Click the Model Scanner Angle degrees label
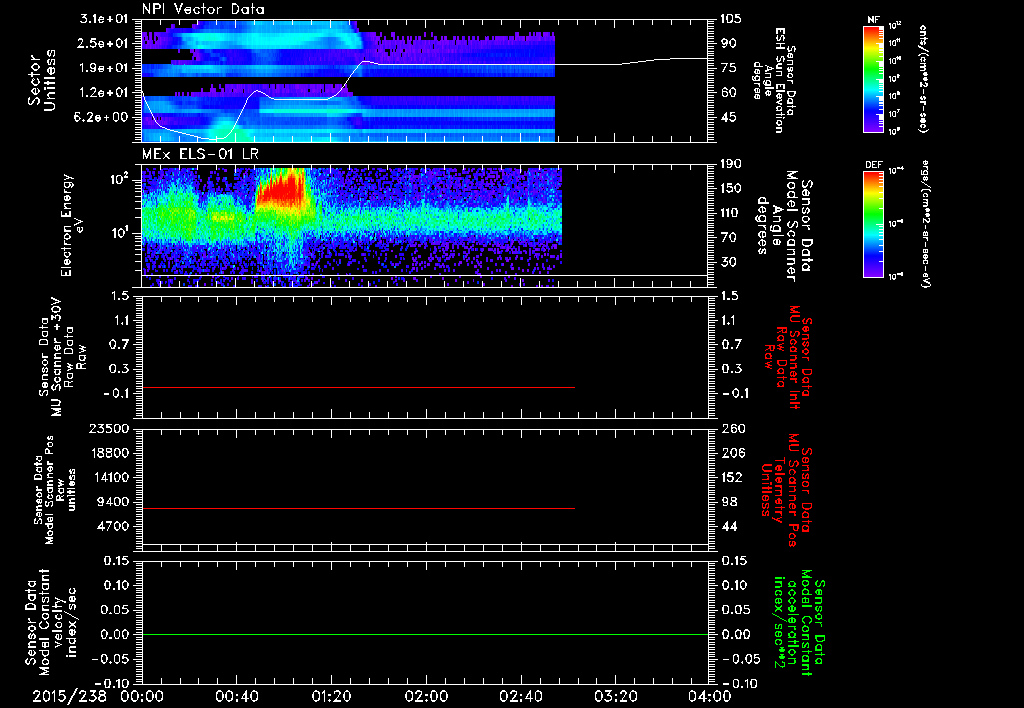The height and width of the screenshot is (708, 1024). (784, 225)
